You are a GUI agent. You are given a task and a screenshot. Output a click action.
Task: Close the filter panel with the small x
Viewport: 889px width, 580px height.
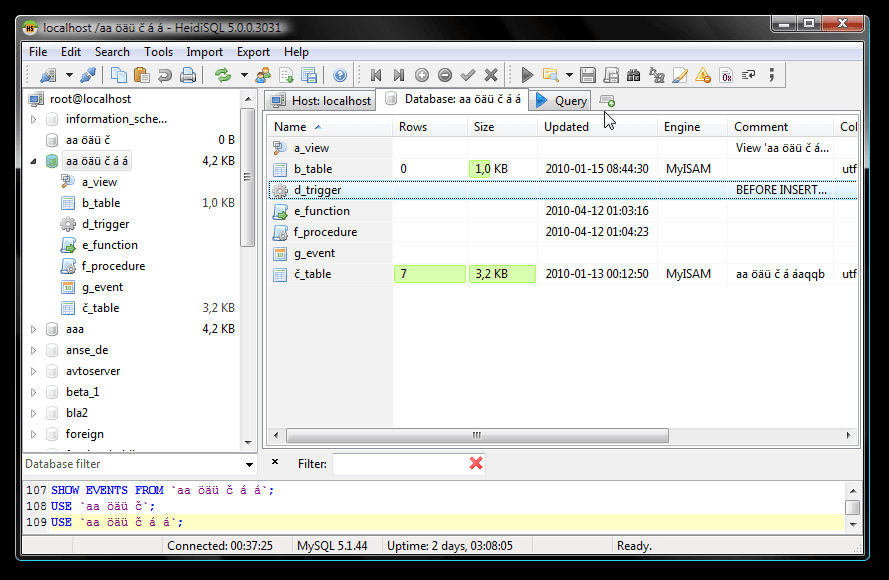275,462
